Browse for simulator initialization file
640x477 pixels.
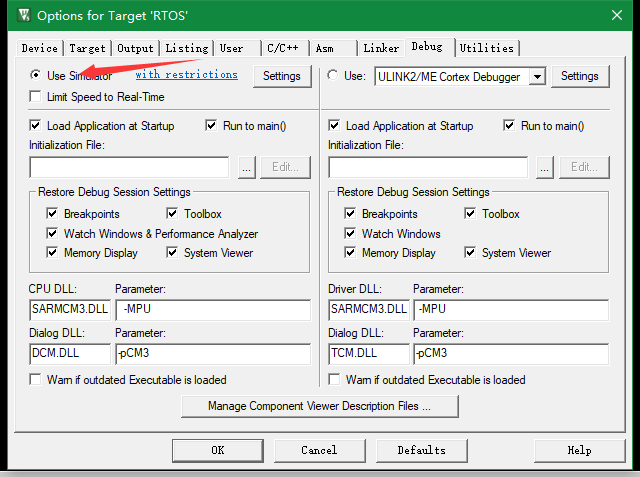point(247,167)
